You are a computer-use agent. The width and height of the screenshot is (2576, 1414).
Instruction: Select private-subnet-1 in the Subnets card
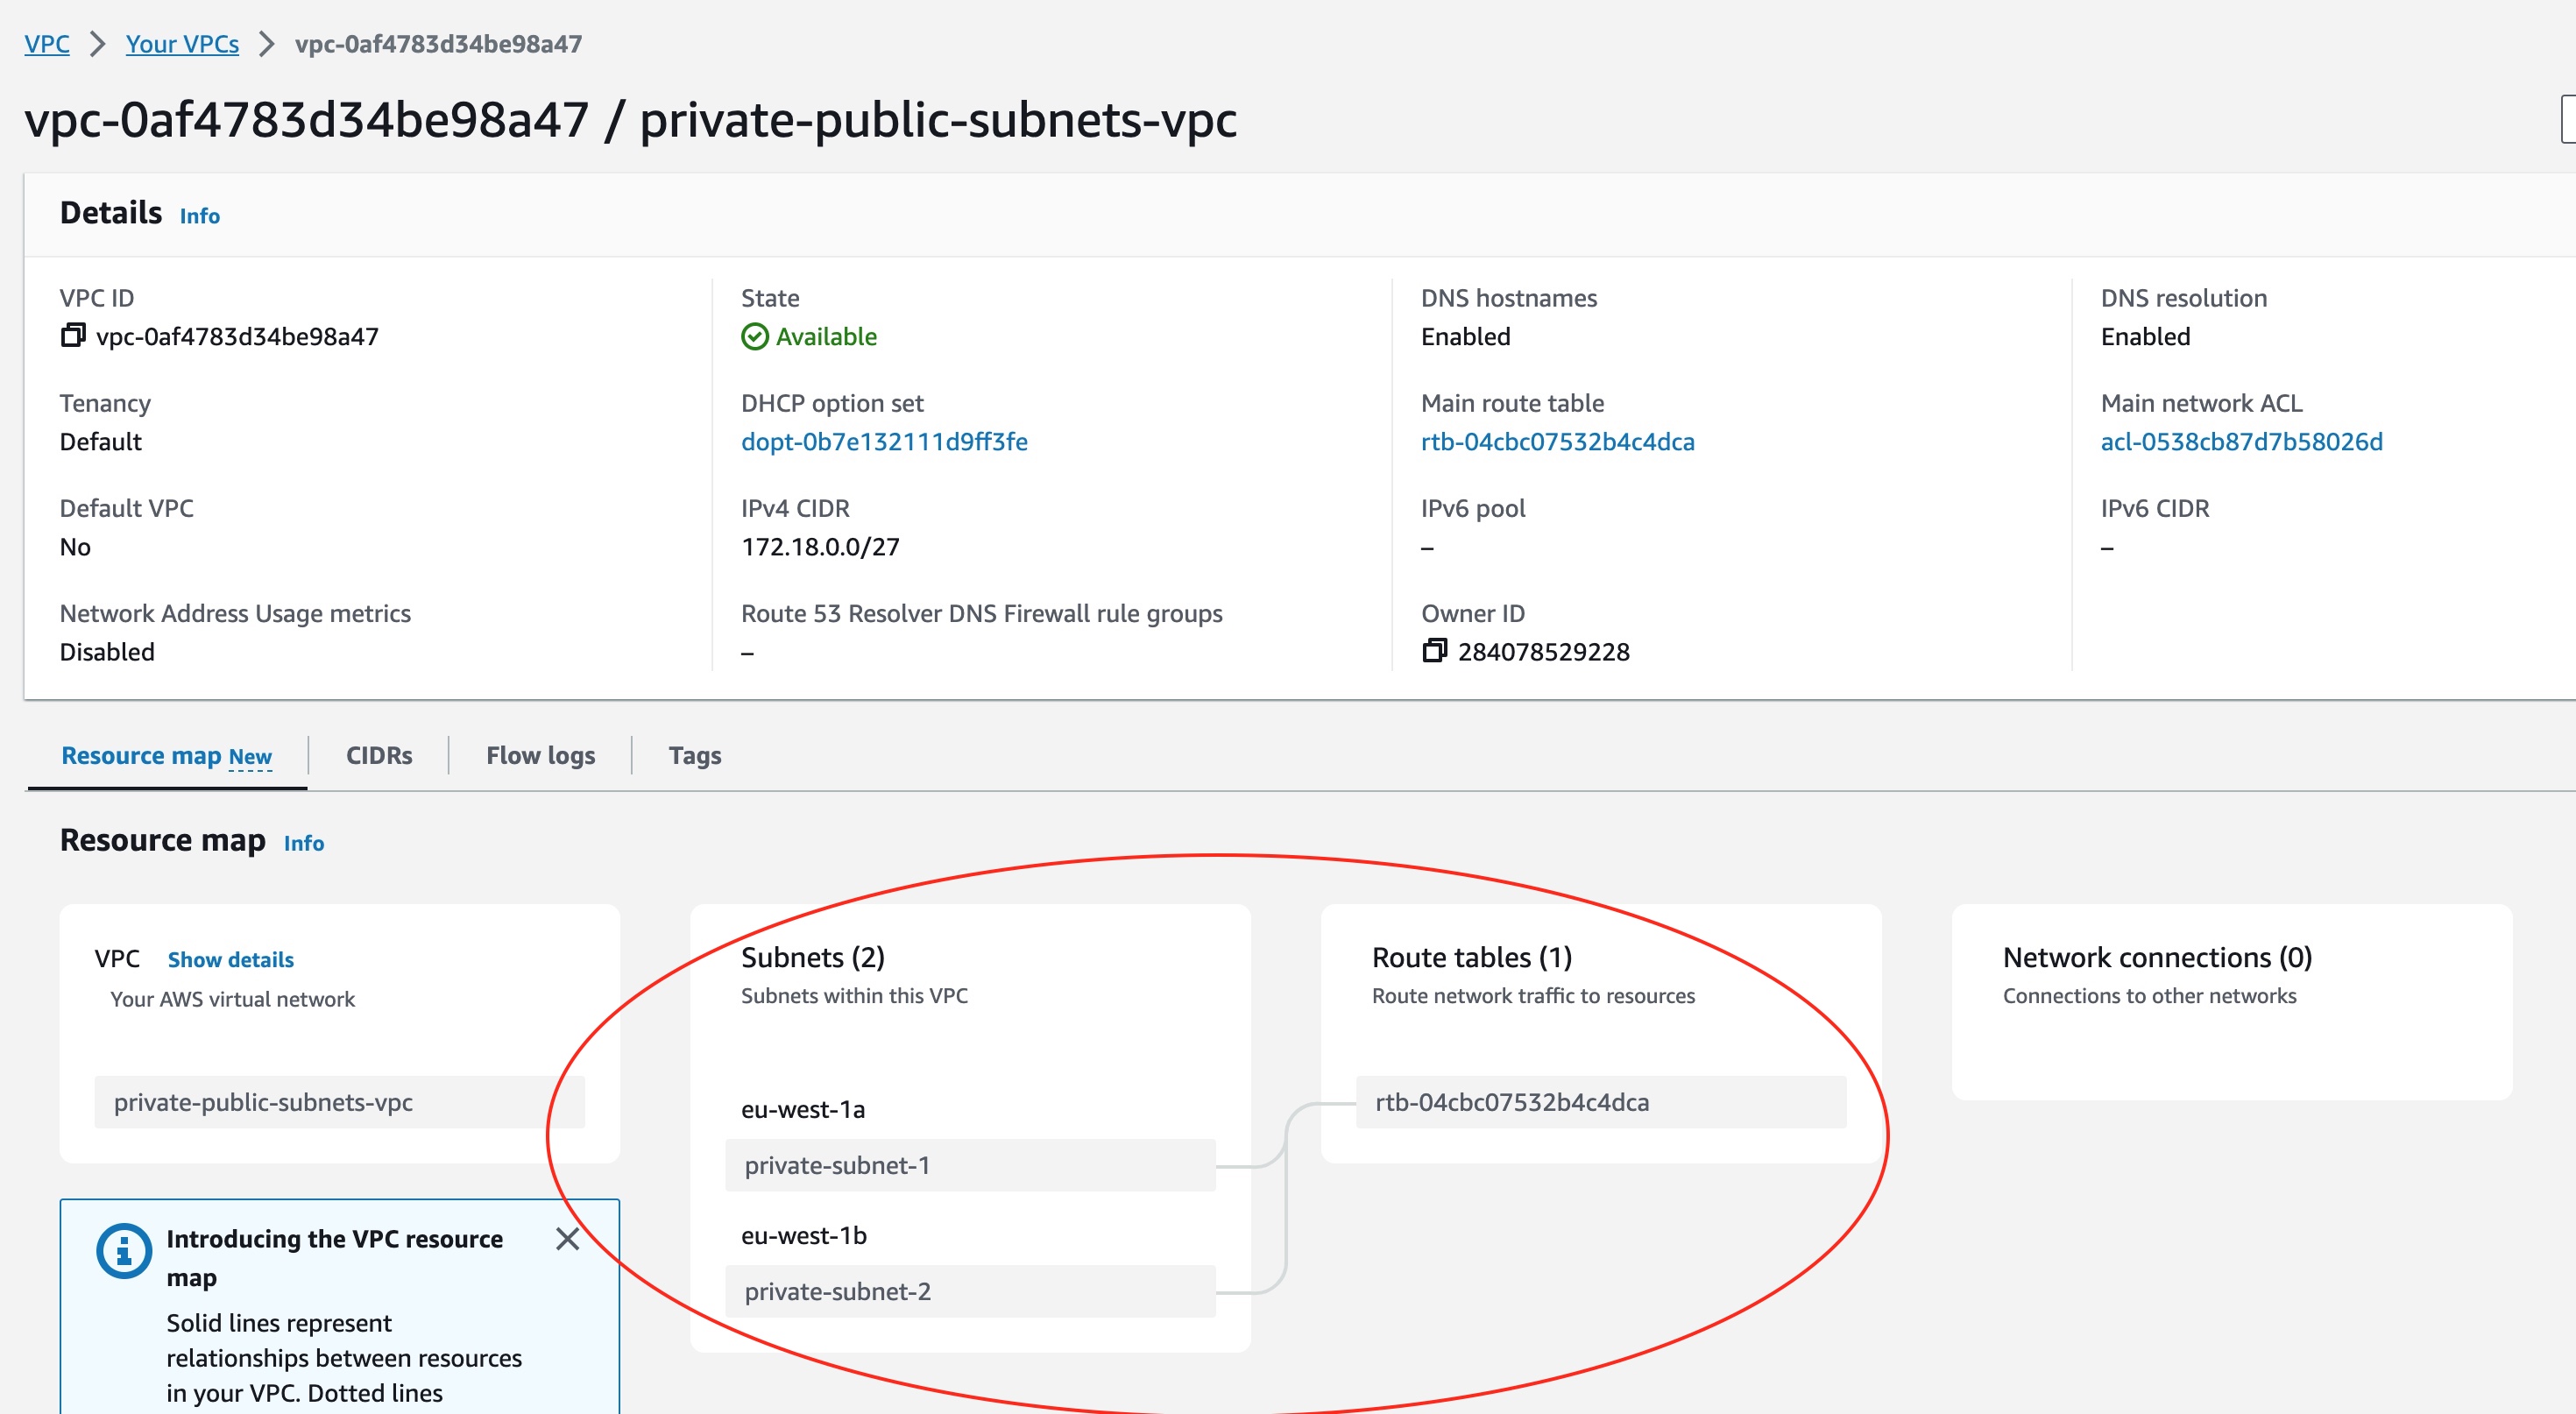(x=970, y=1165)
